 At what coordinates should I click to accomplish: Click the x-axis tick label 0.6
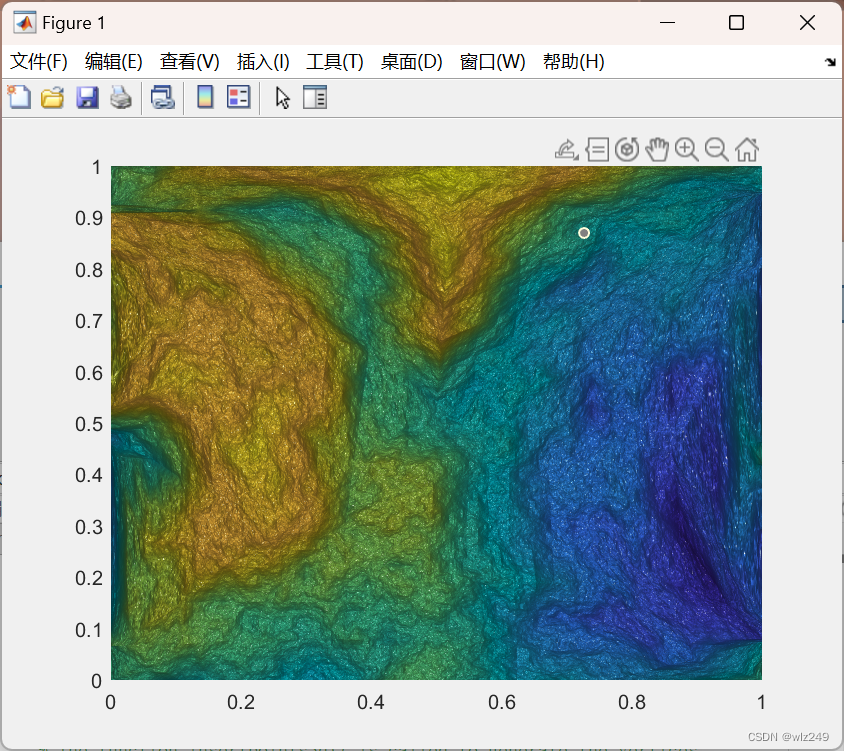tap(502, 703)
